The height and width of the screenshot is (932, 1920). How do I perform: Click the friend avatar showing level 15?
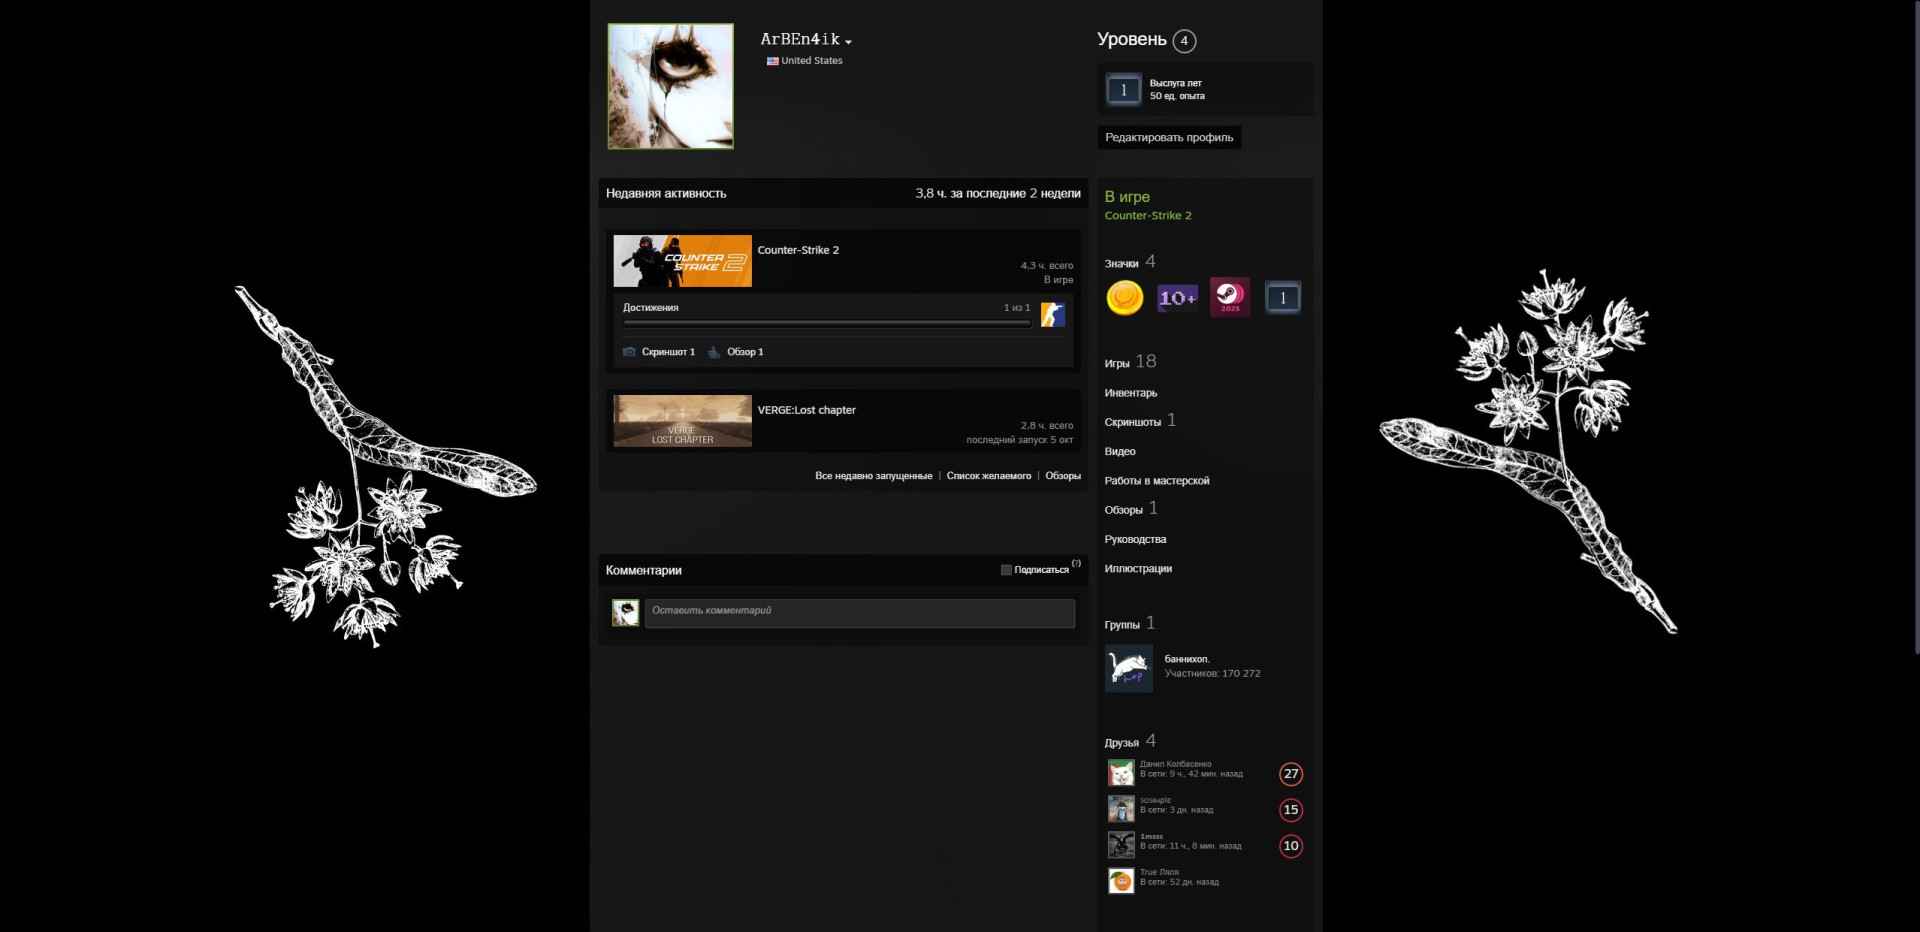pos(1121,809)
